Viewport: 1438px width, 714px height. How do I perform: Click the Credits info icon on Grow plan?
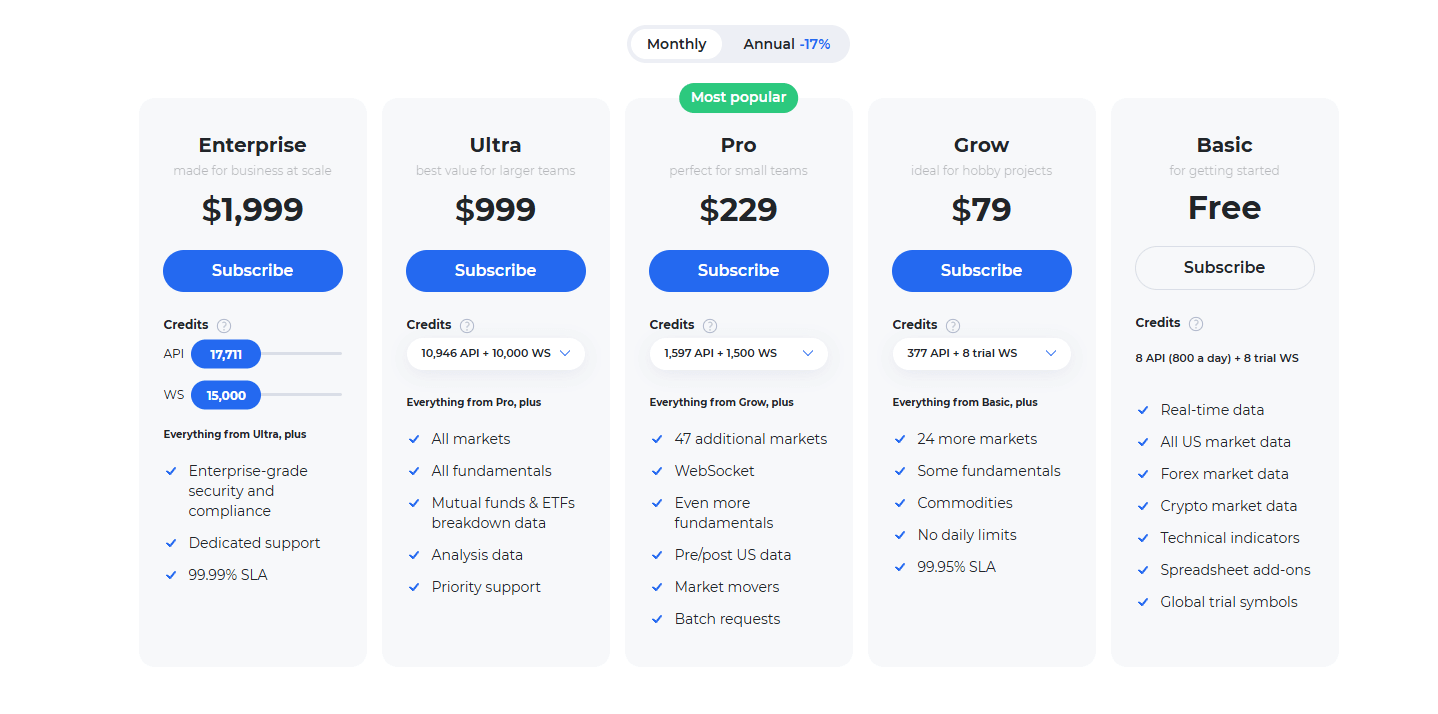point(952,324)
